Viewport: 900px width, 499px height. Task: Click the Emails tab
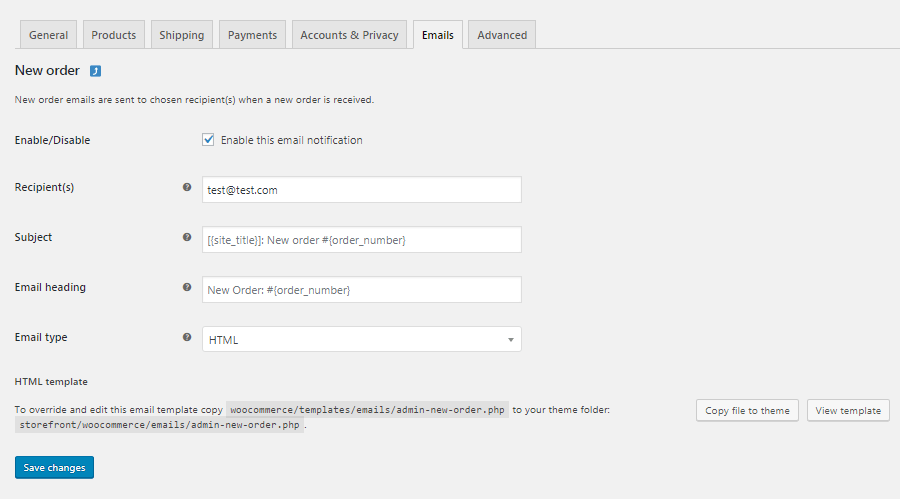tap(437, 35)
